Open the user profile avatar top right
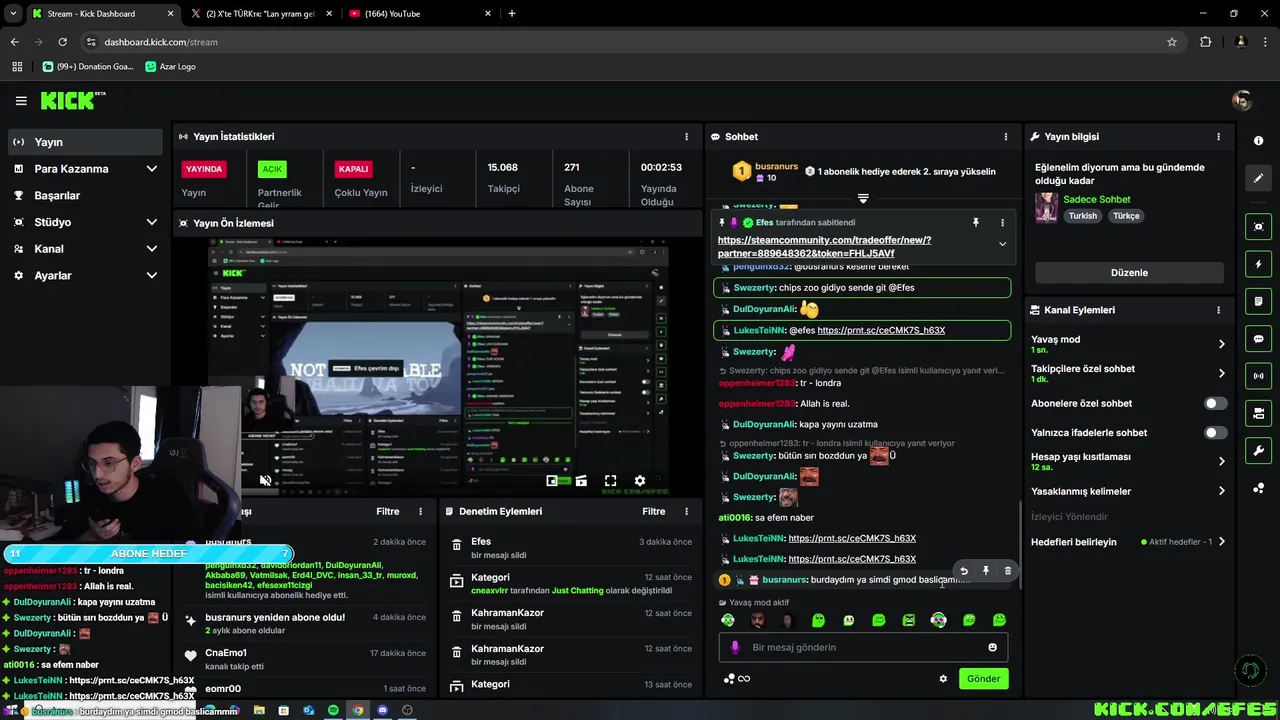Viewport: 1280px width, 720px height. click(x=1242, y=101)
